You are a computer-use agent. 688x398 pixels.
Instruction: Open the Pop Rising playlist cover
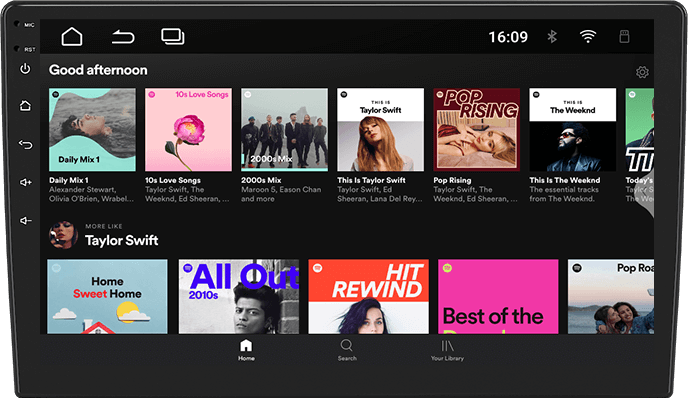click(477, 129)
